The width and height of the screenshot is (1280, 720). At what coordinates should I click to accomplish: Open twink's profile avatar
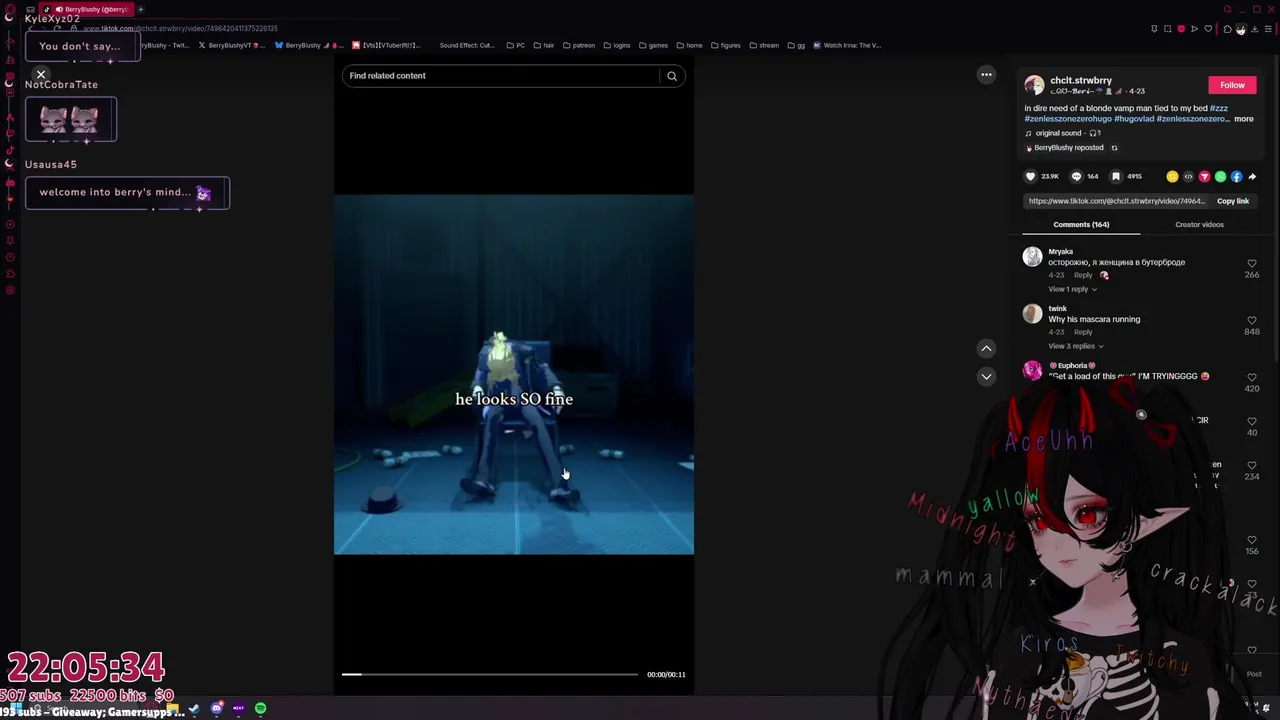(1032, 314)
